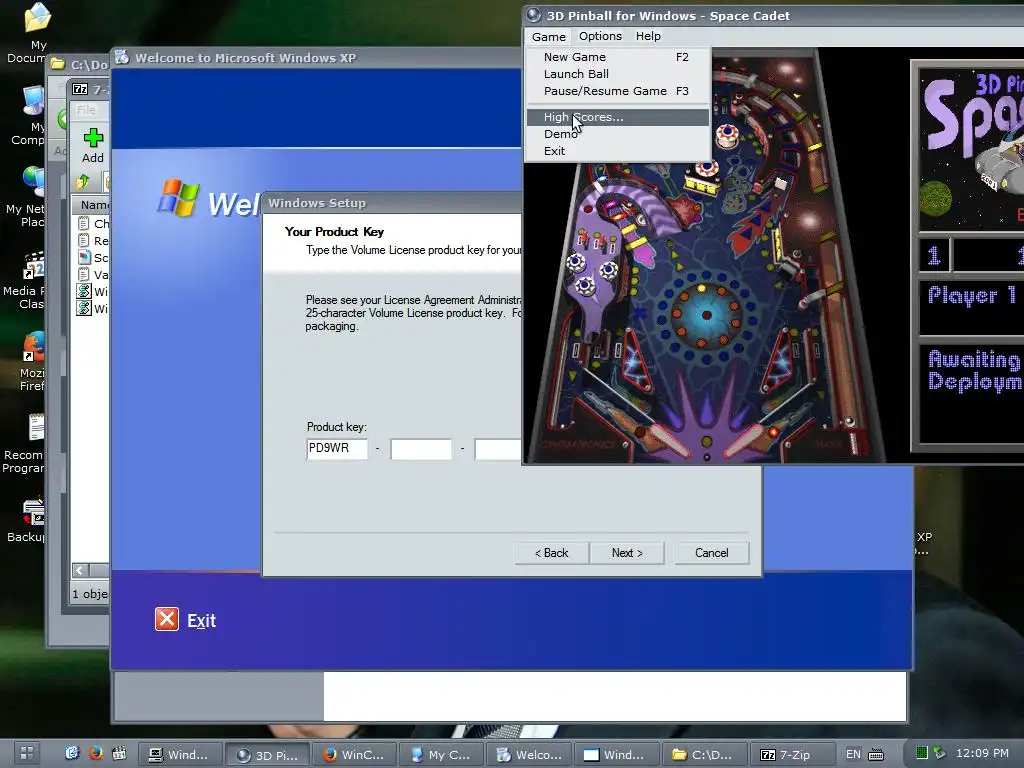1024x768 pixels.
Task: Click the Start button on the taskbar
Action: coord(27,753)
